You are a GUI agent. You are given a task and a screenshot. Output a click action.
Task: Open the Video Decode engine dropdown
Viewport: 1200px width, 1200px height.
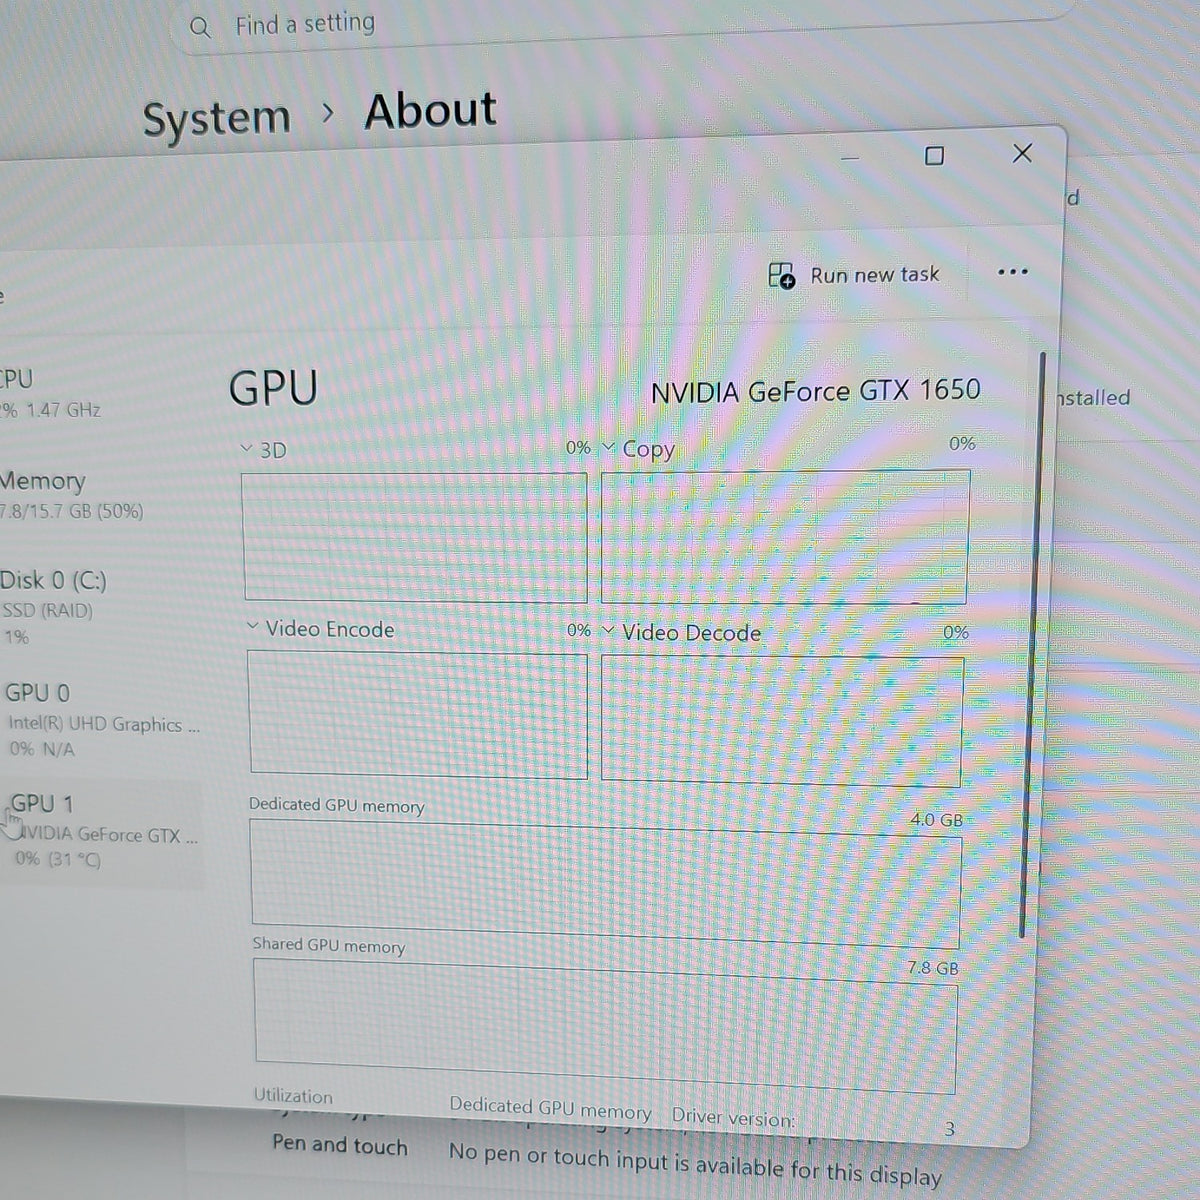(609, 630)
